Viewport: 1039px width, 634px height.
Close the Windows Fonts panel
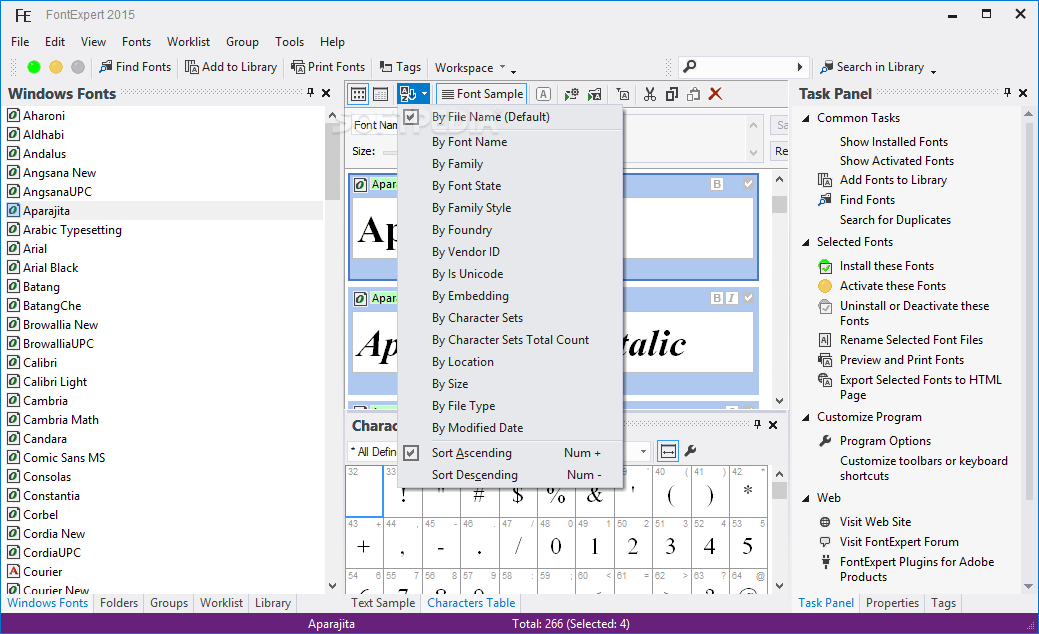[x=326, y=93]
